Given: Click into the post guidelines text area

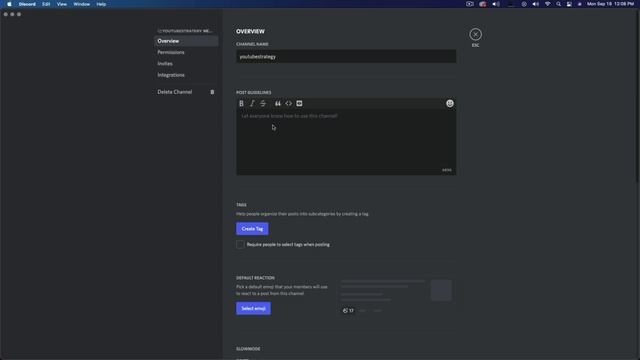Looking at the screenshot, I should click(x=346, y=142).
